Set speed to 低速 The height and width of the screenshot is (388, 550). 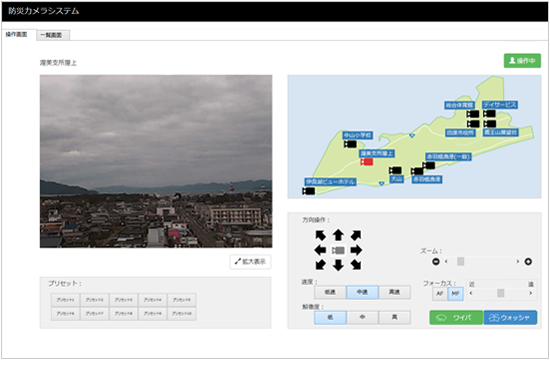[x=330, y=292]
